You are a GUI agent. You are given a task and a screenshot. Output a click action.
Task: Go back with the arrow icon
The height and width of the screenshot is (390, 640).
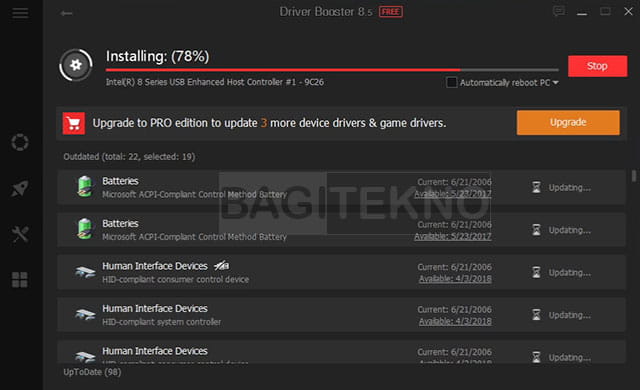[x=66, y=13]
